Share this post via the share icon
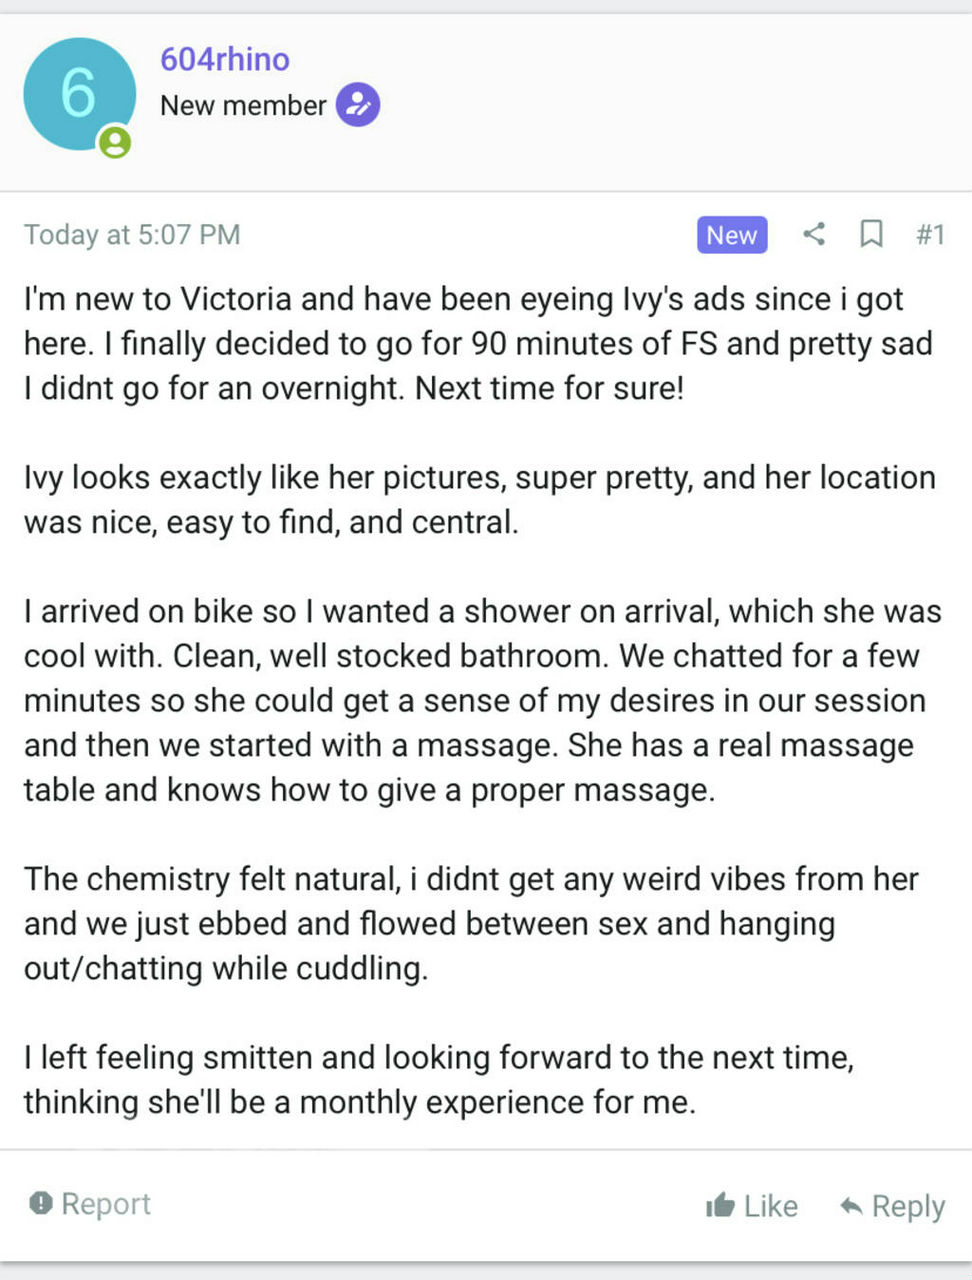Viewport: 972px width, 1280px height. click(814, 235)
